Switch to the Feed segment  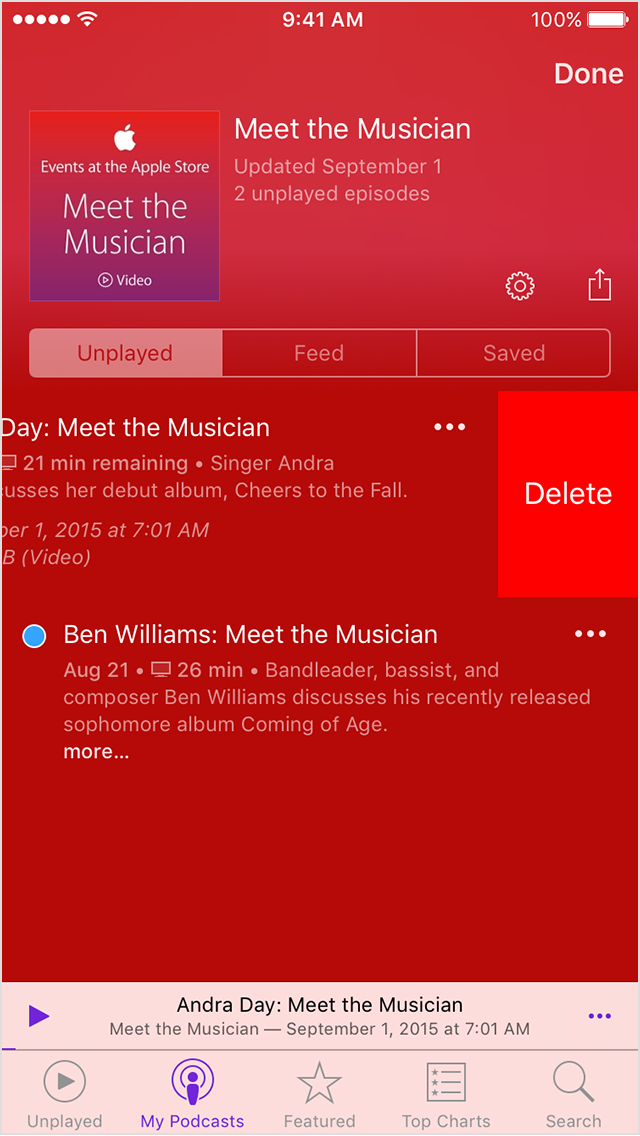319,353
